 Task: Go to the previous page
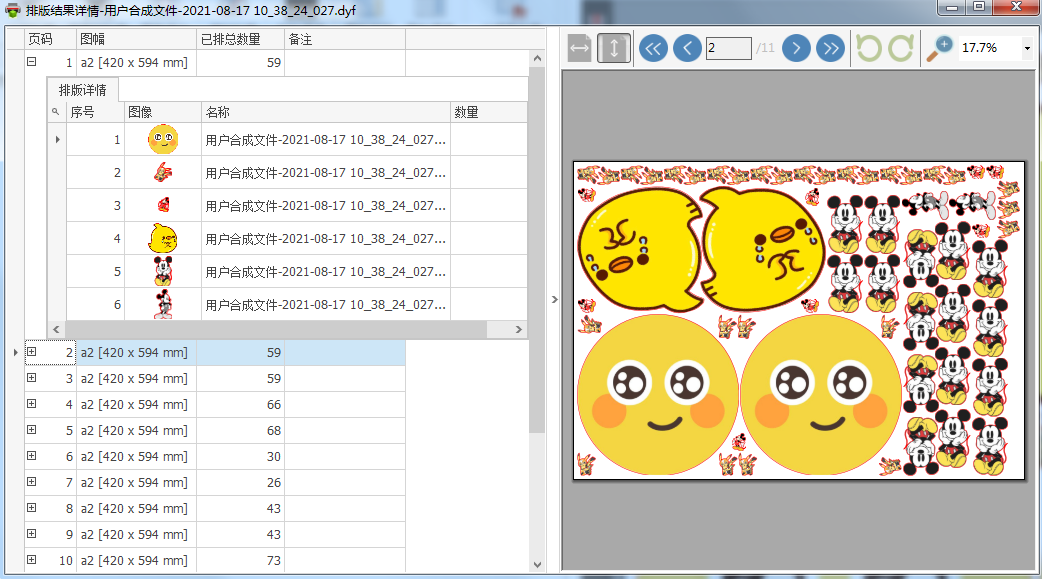(x=687, y=48)
